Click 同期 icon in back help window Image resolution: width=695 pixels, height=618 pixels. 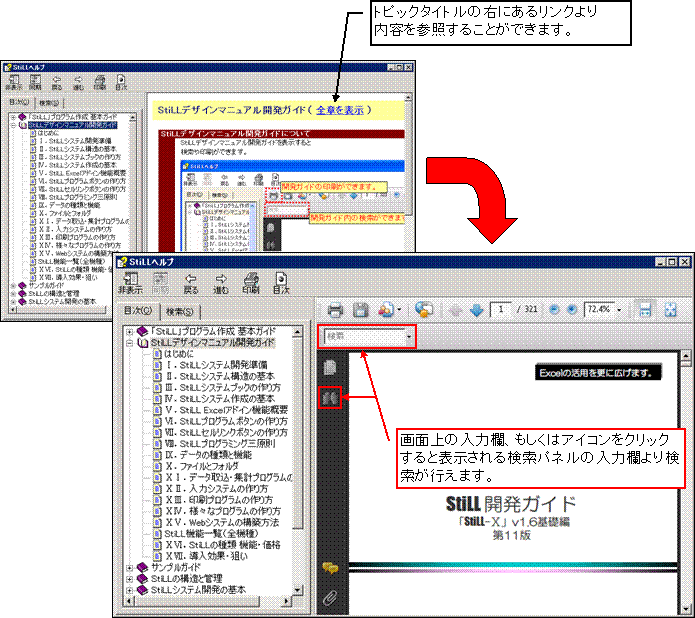(35, 83)
